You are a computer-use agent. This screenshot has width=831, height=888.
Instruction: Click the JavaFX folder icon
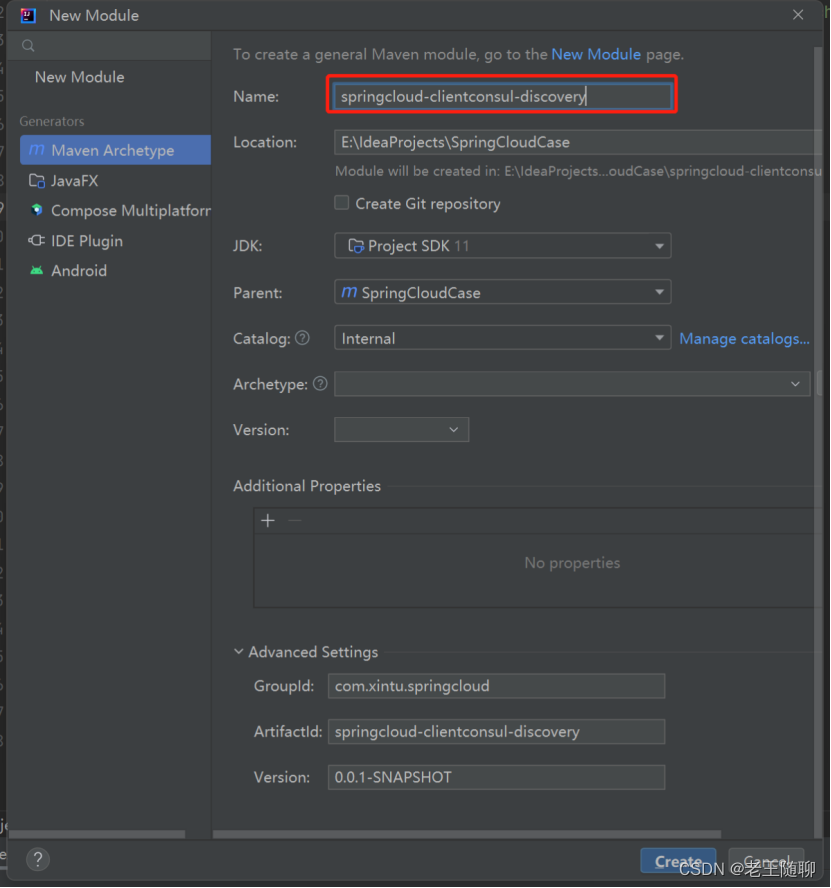coord(37,181)
